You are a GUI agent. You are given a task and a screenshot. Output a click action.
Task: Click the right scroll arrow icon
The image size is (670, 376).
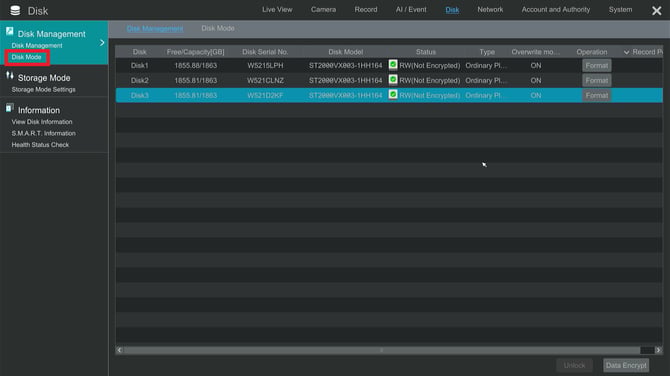tap(658, 350)
